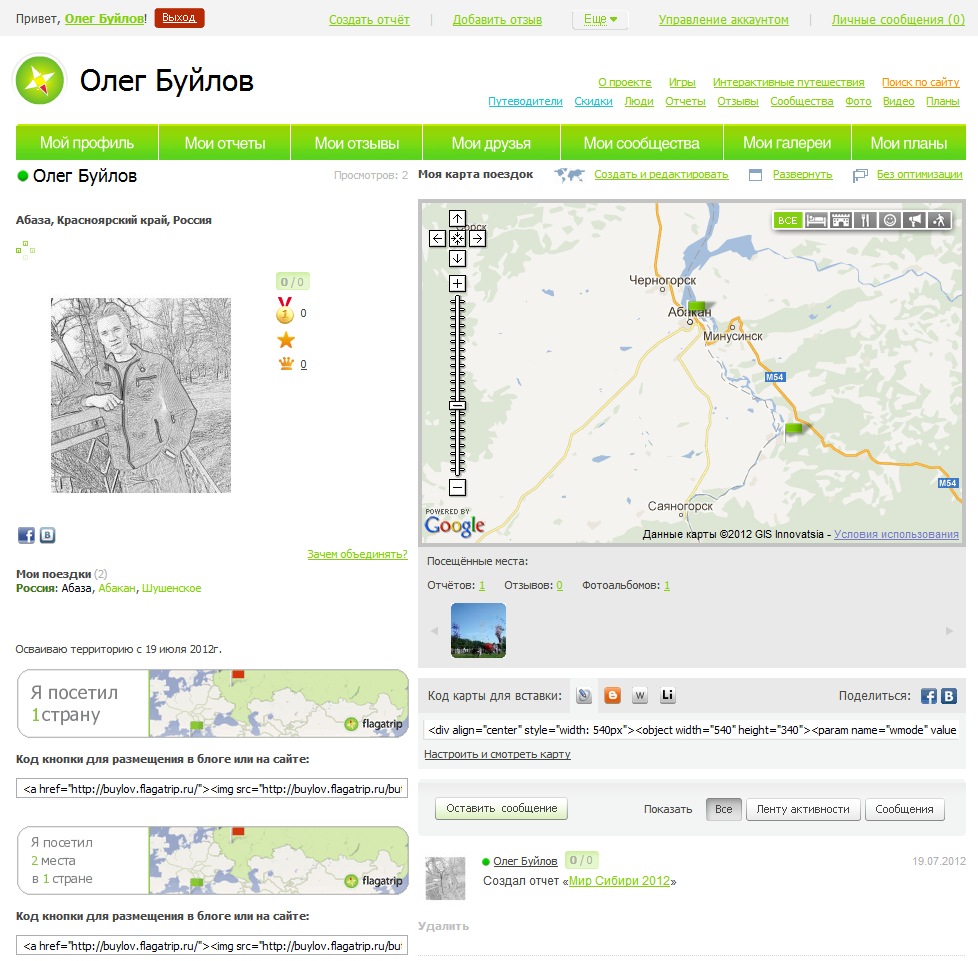Switch to the 'Мои друзья' tab
The width and height of the screenshot is (978, 961).
pyautogui.click(x=491, y=143)
